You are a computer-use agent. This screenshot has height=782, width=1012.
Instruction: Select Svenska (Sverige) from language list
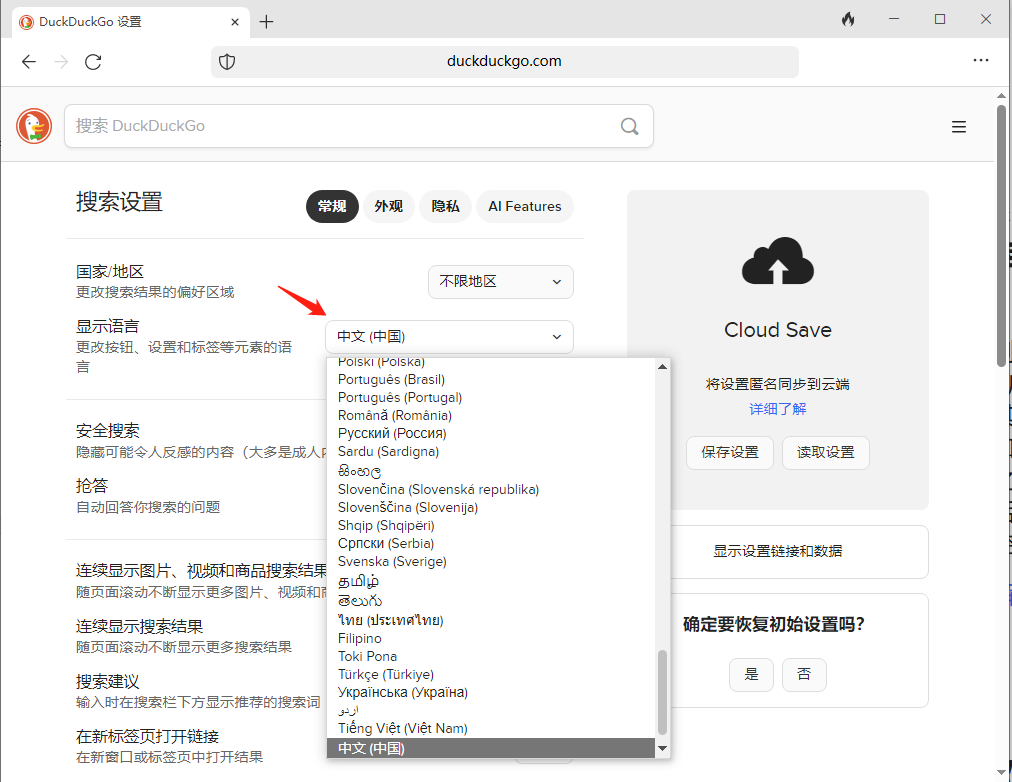tap(392, 561)
